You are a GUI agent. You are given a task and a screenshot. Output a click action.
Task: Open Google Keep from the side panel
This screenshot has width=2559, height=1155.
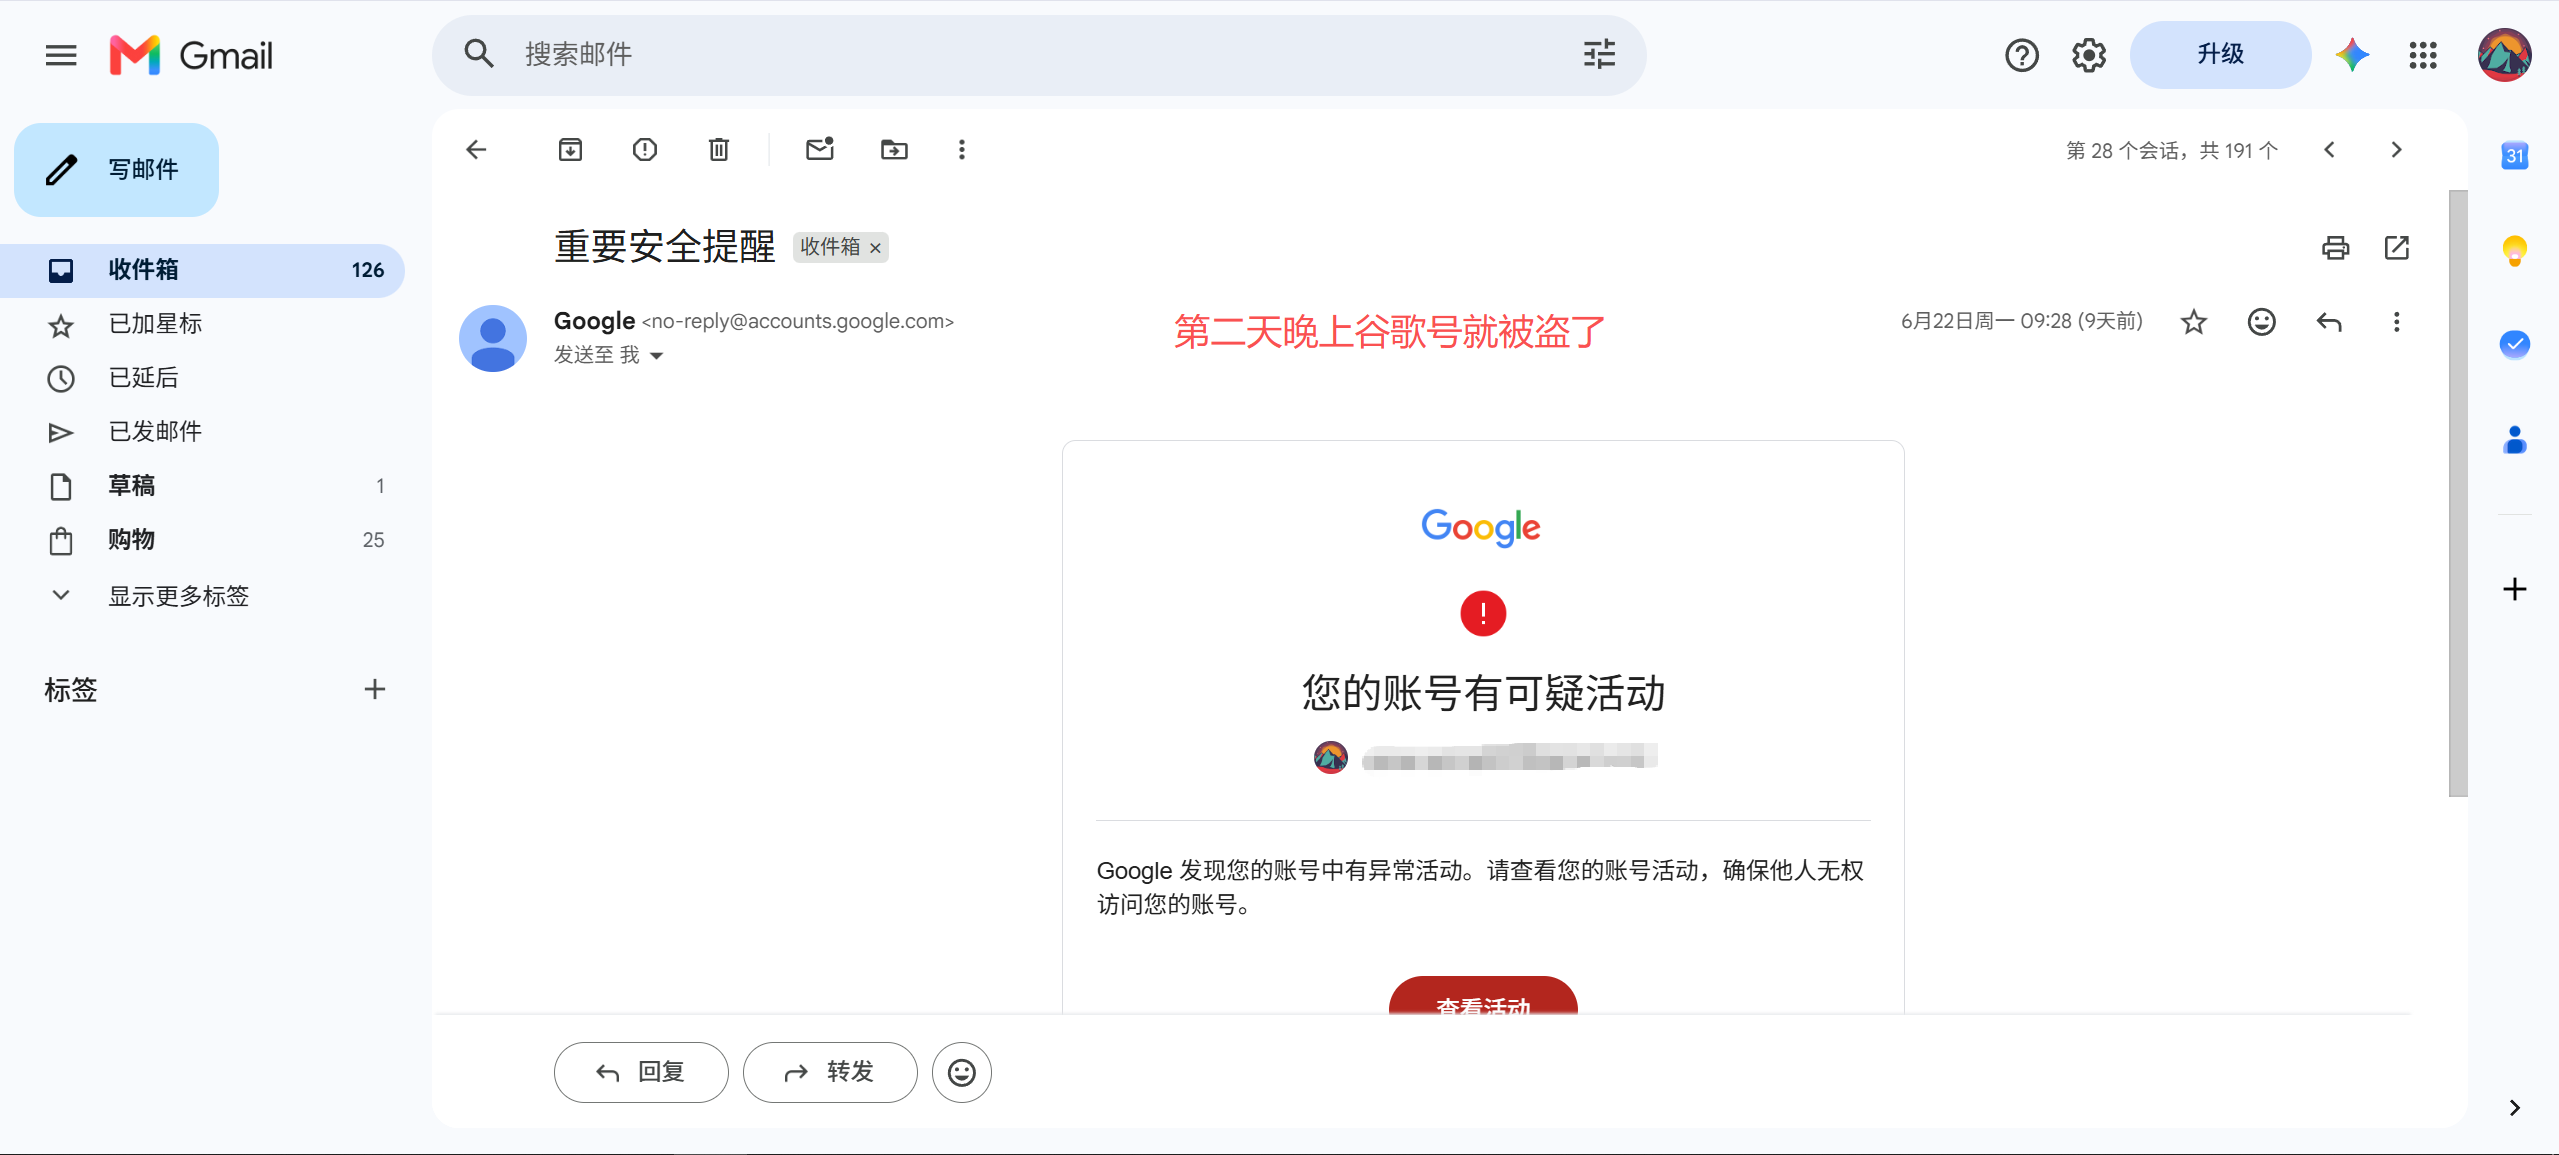click(2514, 250)
